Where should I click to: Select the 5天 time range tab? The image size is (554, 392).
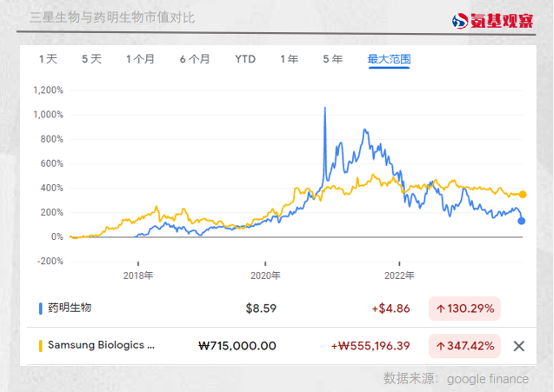tap(92, 59)
